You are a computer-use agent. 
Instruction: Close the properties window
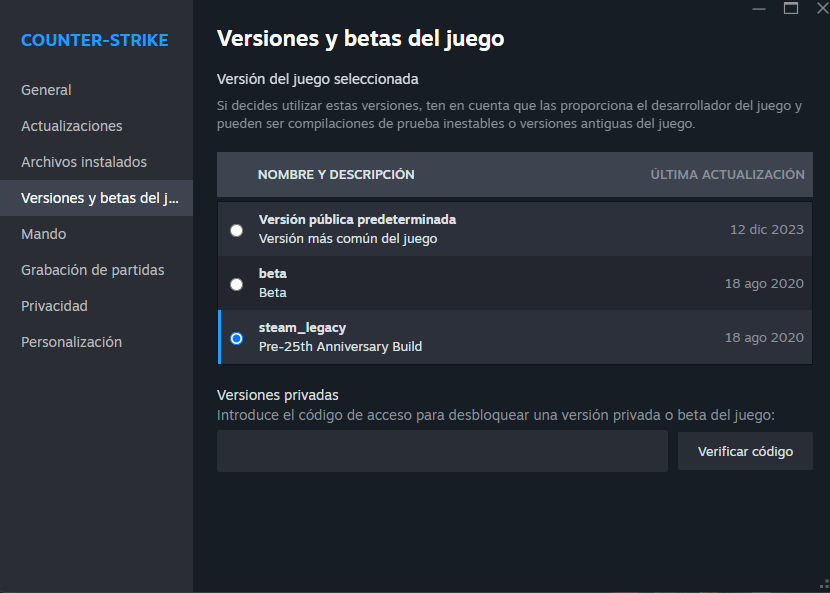(x=823, y=8)
